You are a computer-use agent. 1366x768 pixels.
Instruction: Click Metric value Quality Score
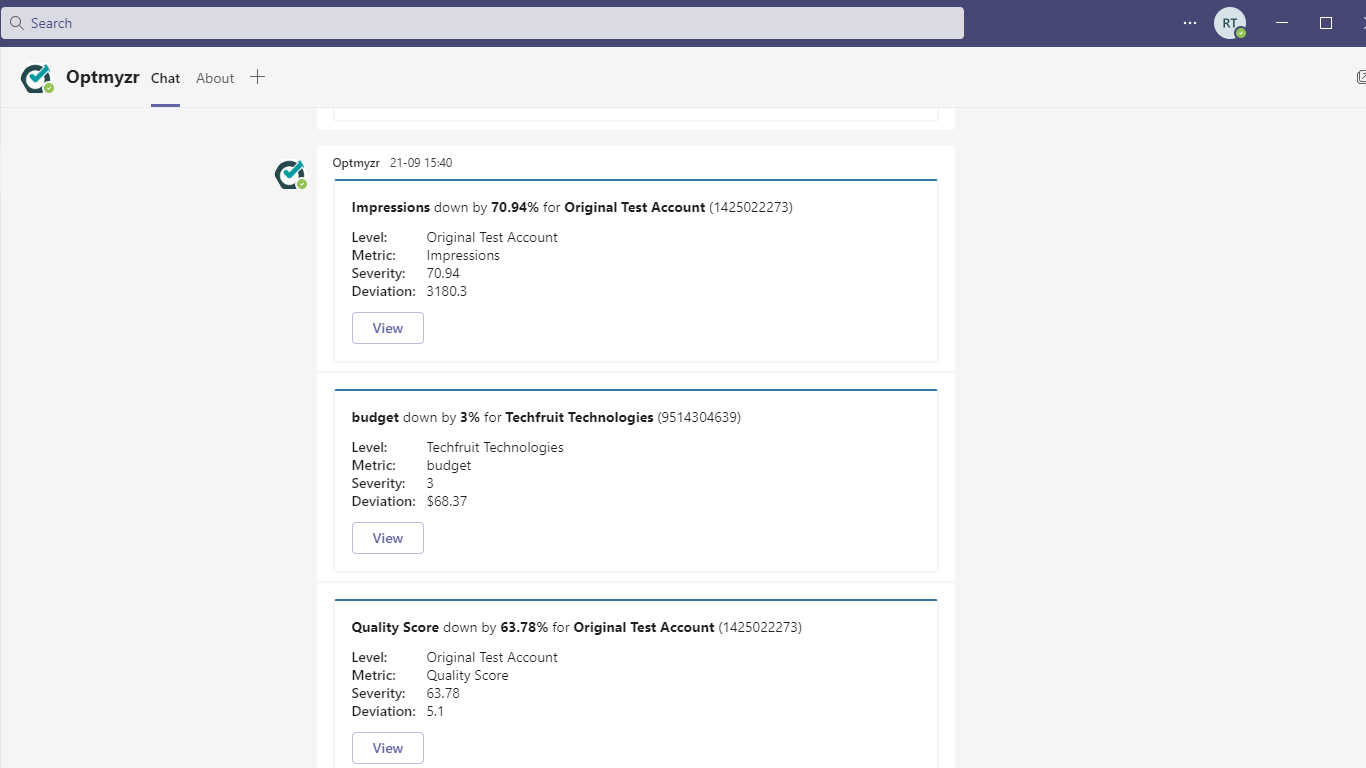tap(467, 675)
